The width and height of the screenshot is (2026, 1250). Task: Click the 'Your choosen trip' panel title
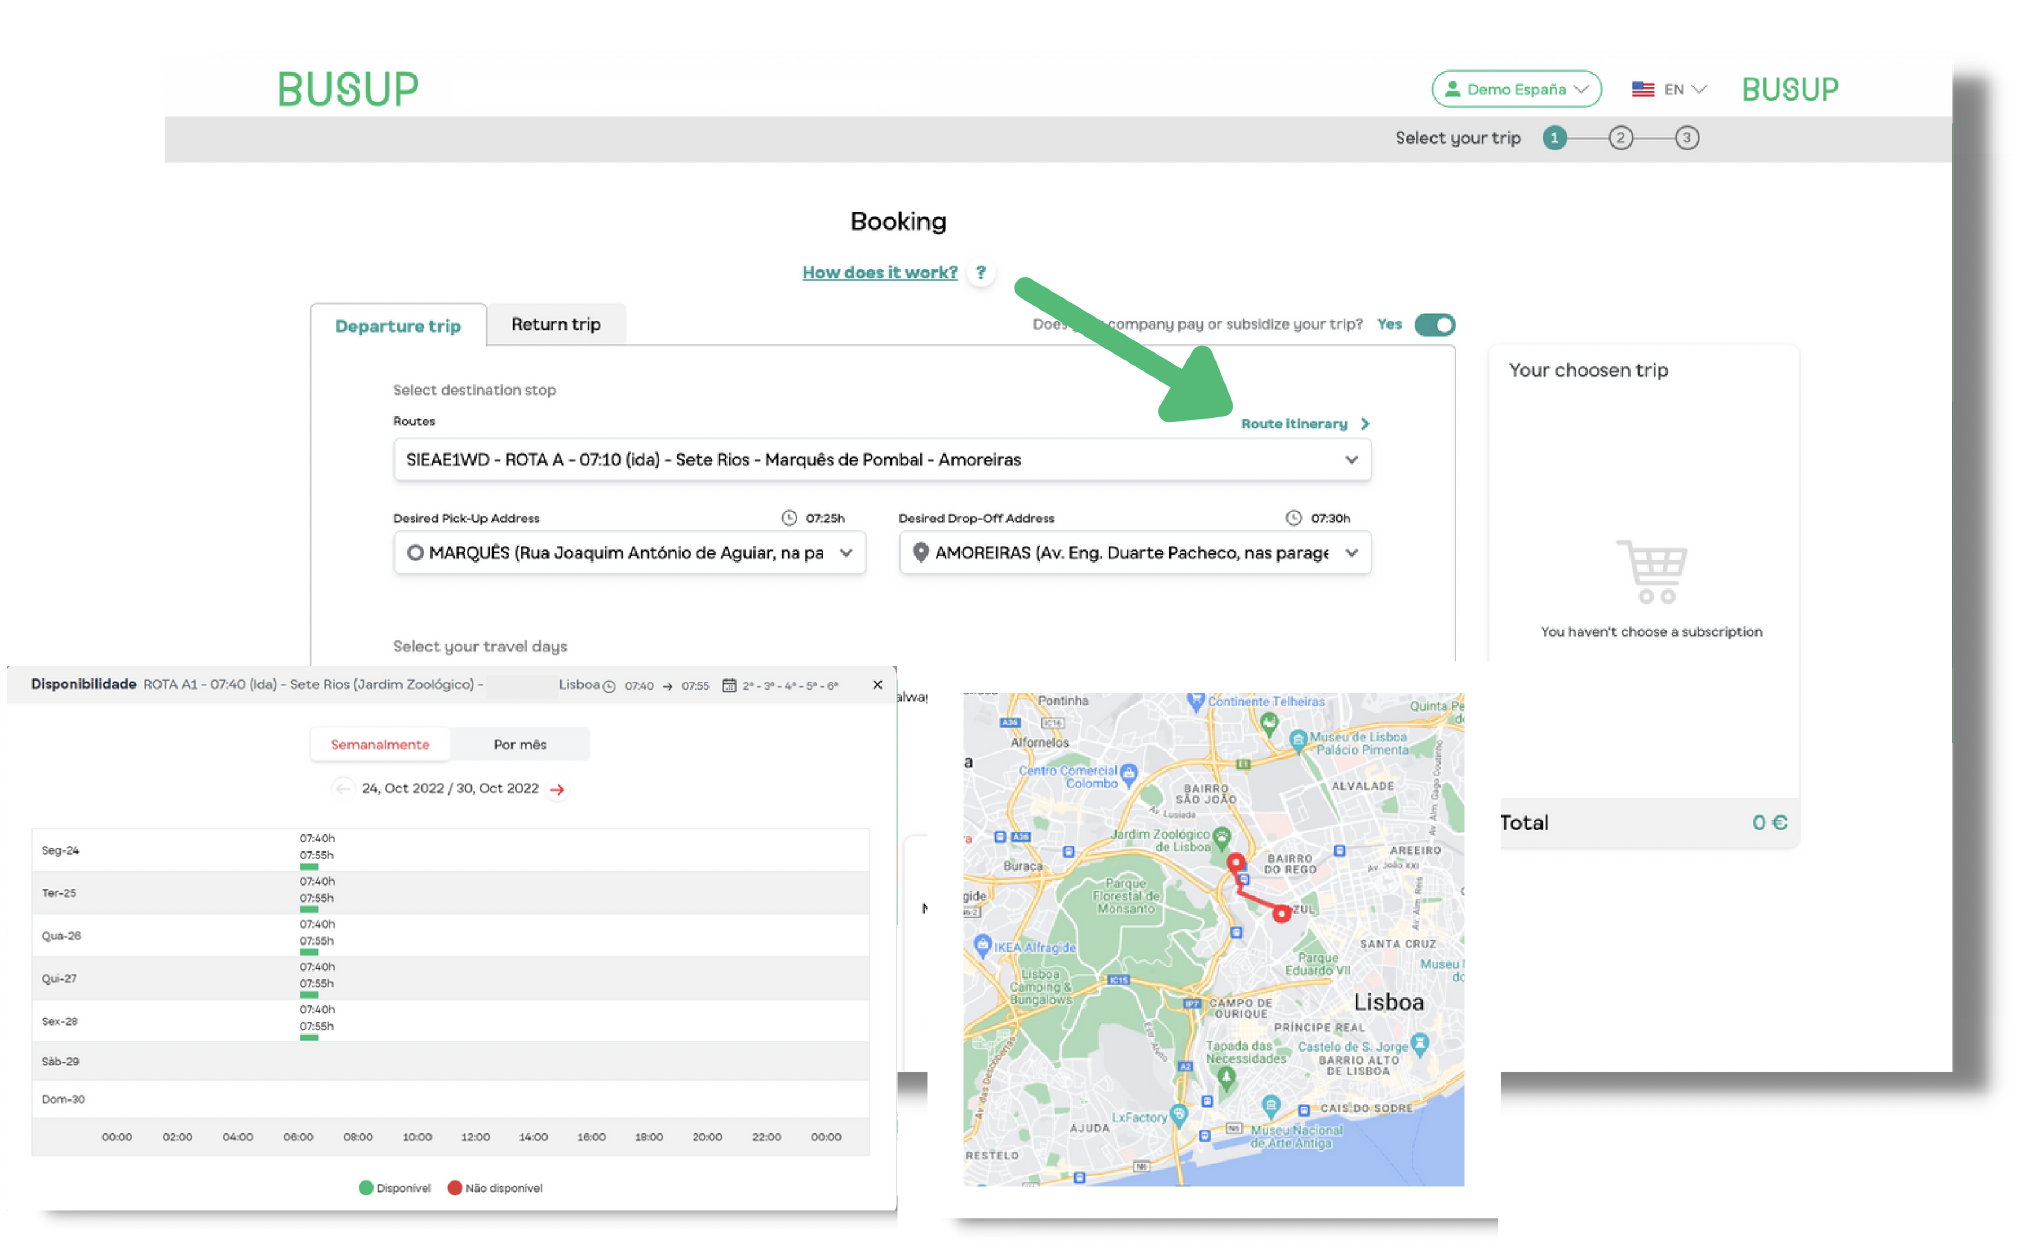[1588, 370]
